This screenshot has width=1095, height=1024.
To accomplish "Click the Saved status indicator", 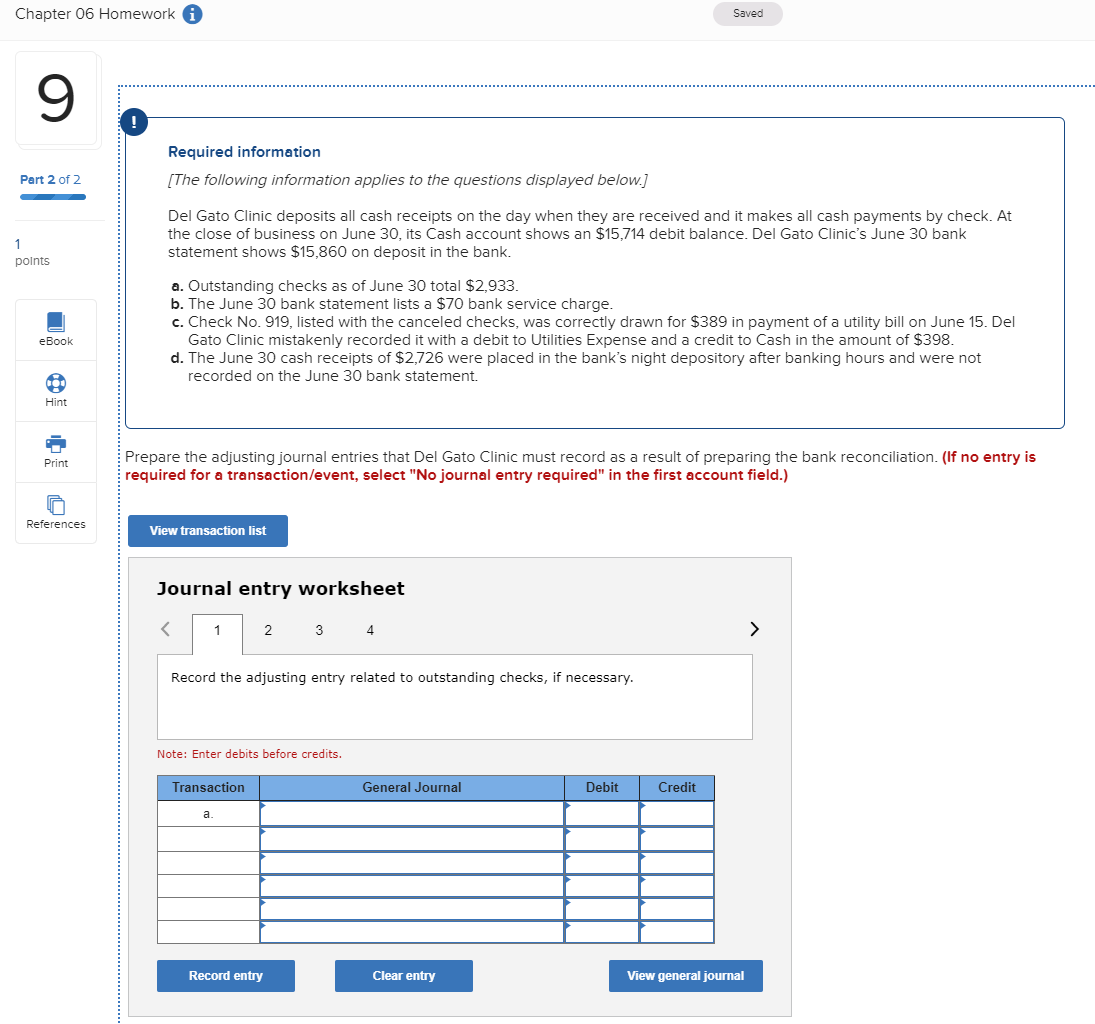I will 747,14.
